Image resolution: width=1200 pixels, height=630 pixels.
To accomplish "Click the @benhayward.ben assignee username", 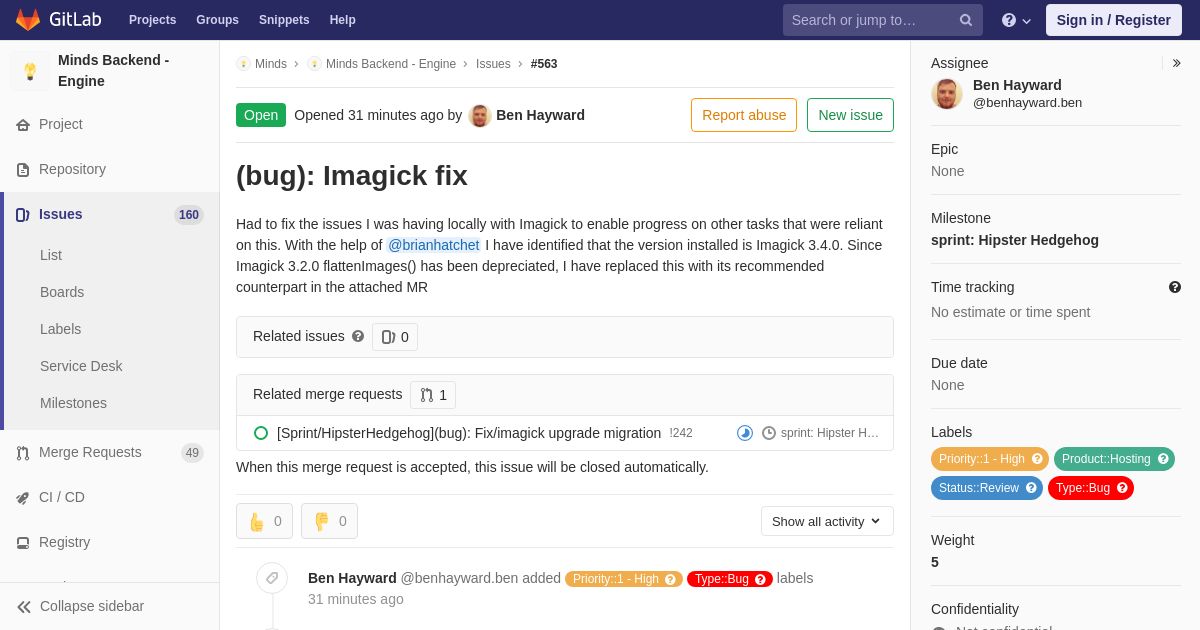I will pyautogui.click(x=1027, y=103).
